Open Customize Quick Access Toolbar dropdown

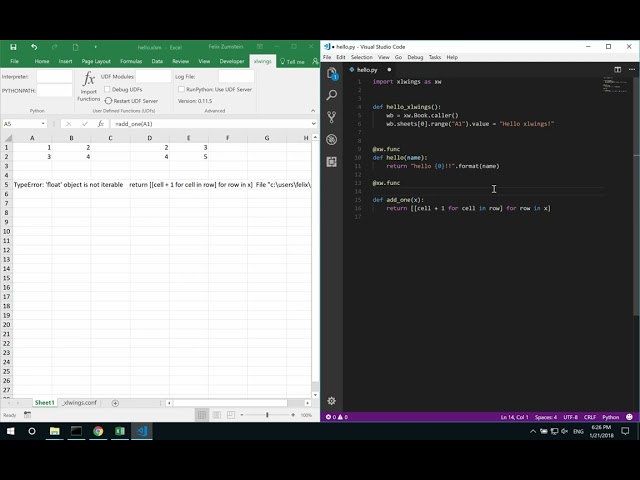[x=96, y=47]
